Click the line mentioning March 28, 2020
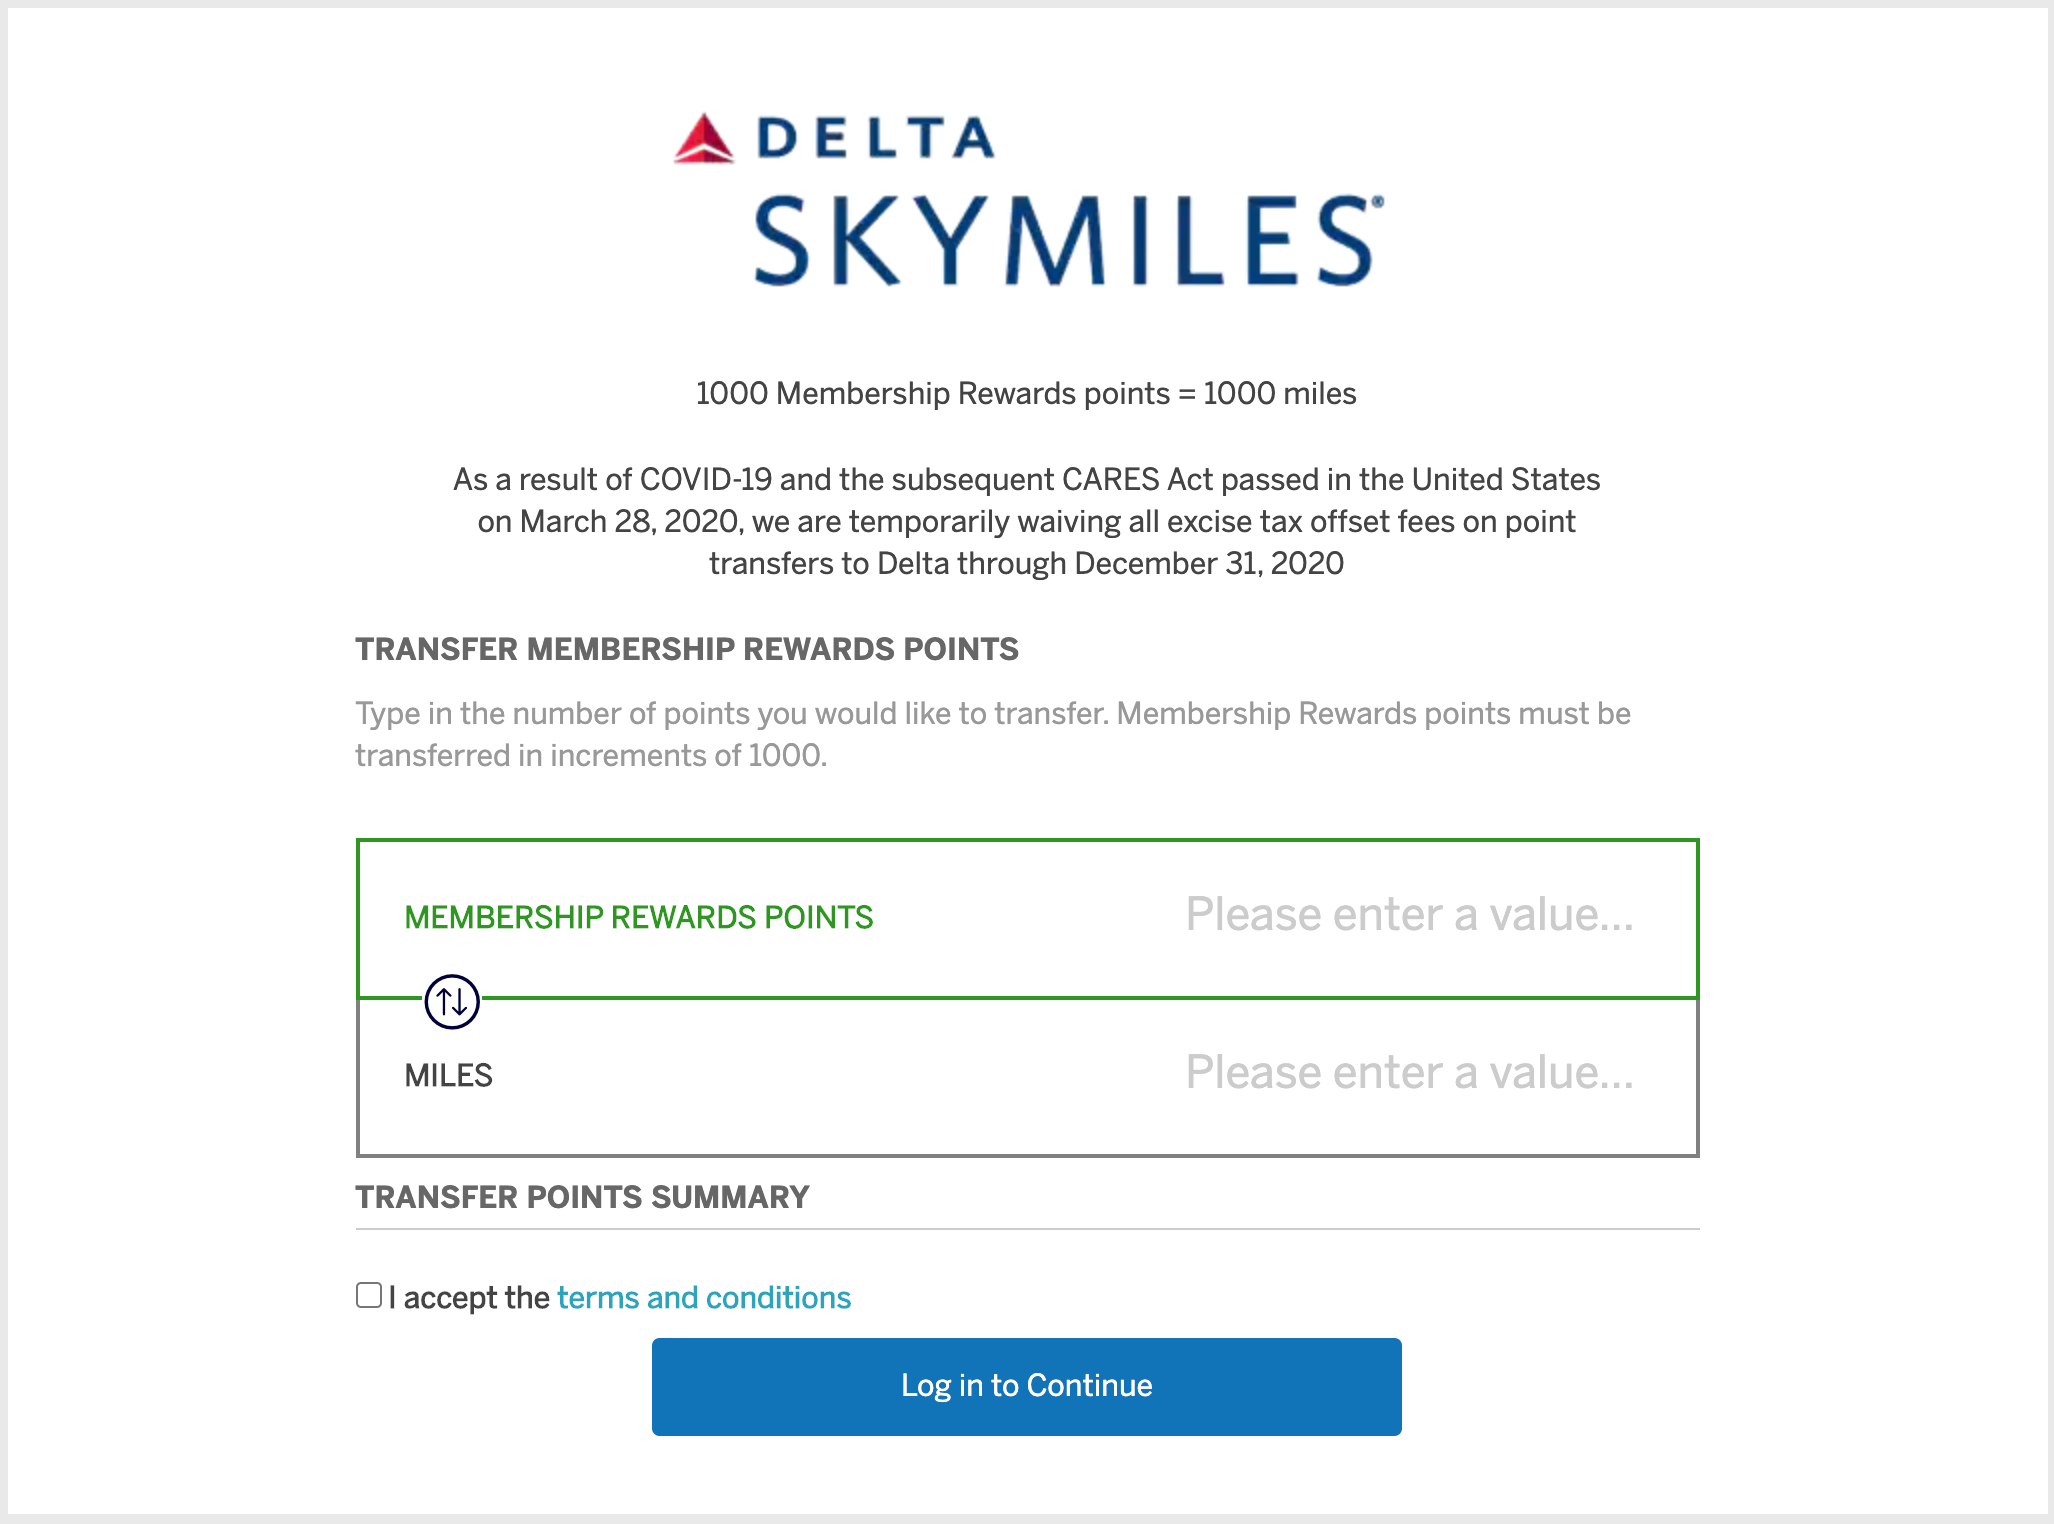This screenshot has height=1524, width=2054. 1026,522
